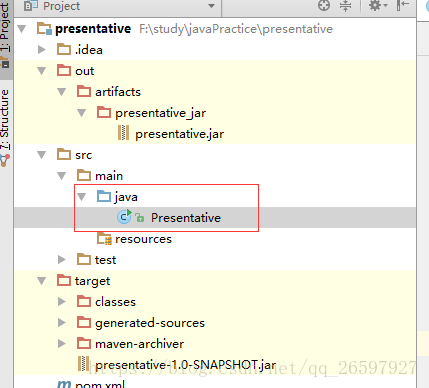The height and width of the screenshot is (388, 429).
Task: Collapse the presentative root node arrow
Action: (22, 29)
